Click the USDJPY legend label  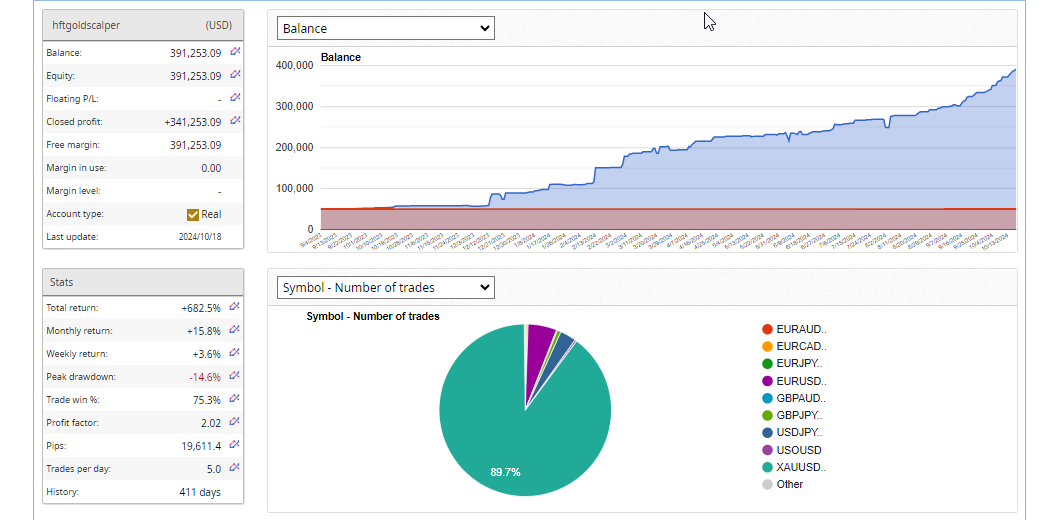click(x=800, y=433)
